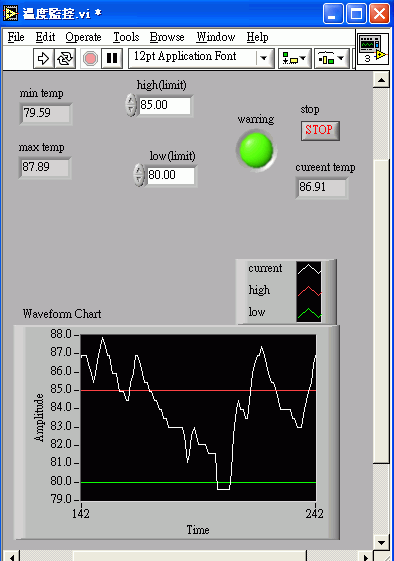Click the Abort Execution red stop icon
Image resolution: width=394 pixels, height=561 pixels.
[x=90, y=58]
